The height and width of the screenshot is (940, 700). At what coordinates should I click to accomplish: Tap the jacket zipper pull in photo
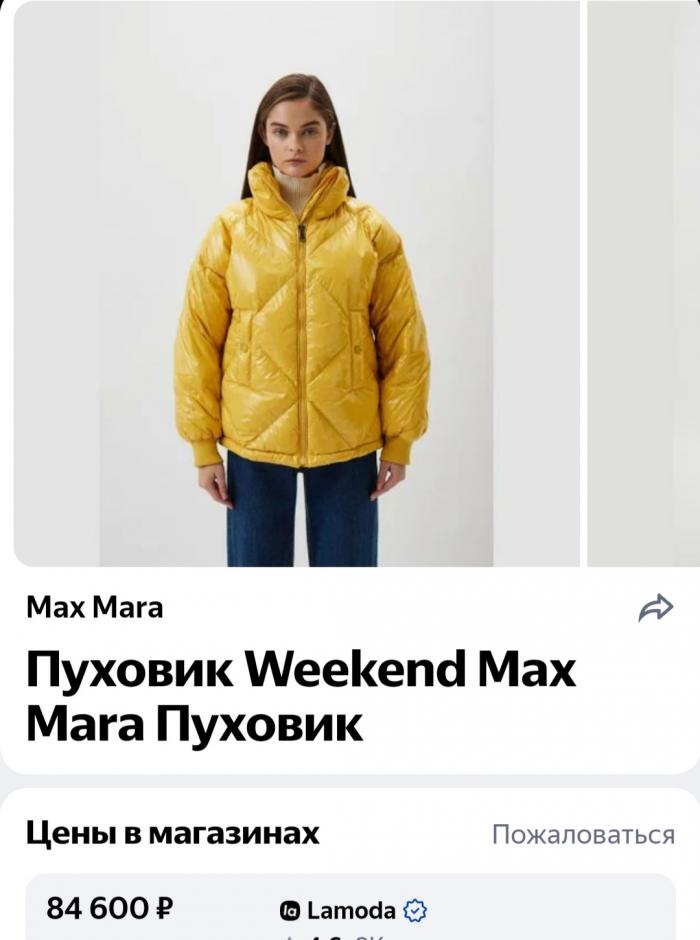(x=302, y=231)
